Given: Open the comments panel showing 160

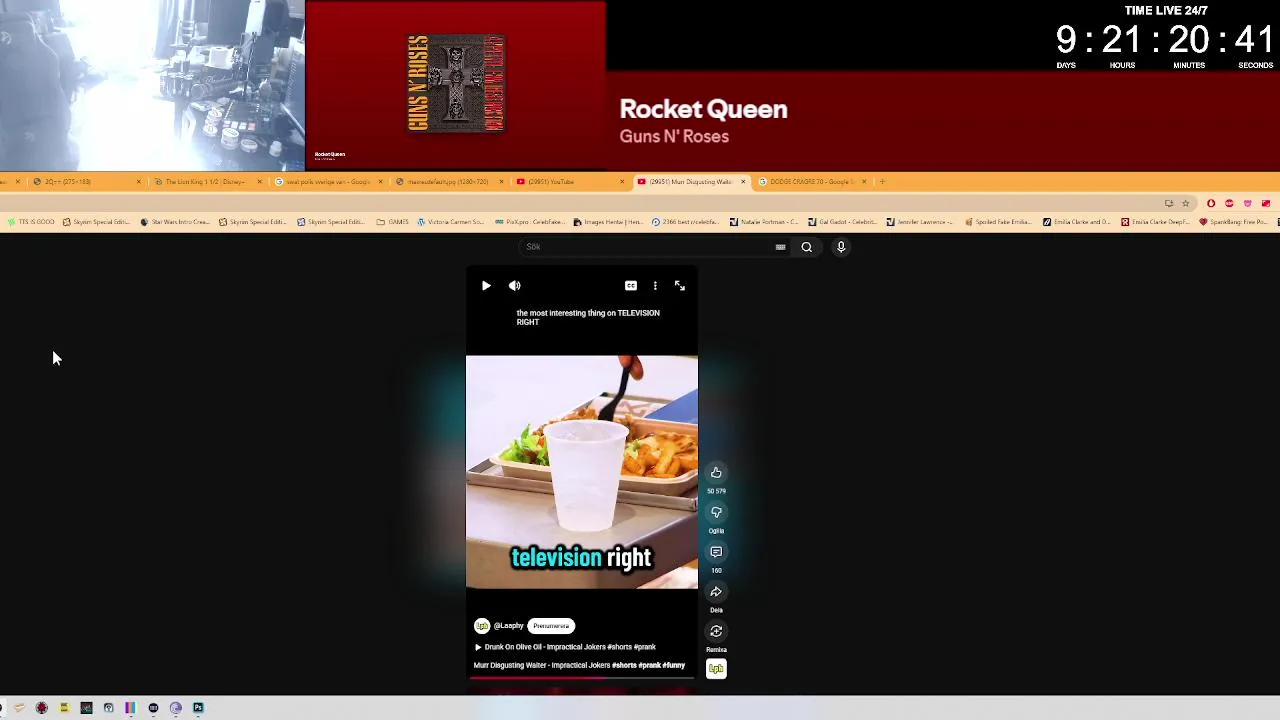Looking at the screenshot, I should tap(716, 552).
